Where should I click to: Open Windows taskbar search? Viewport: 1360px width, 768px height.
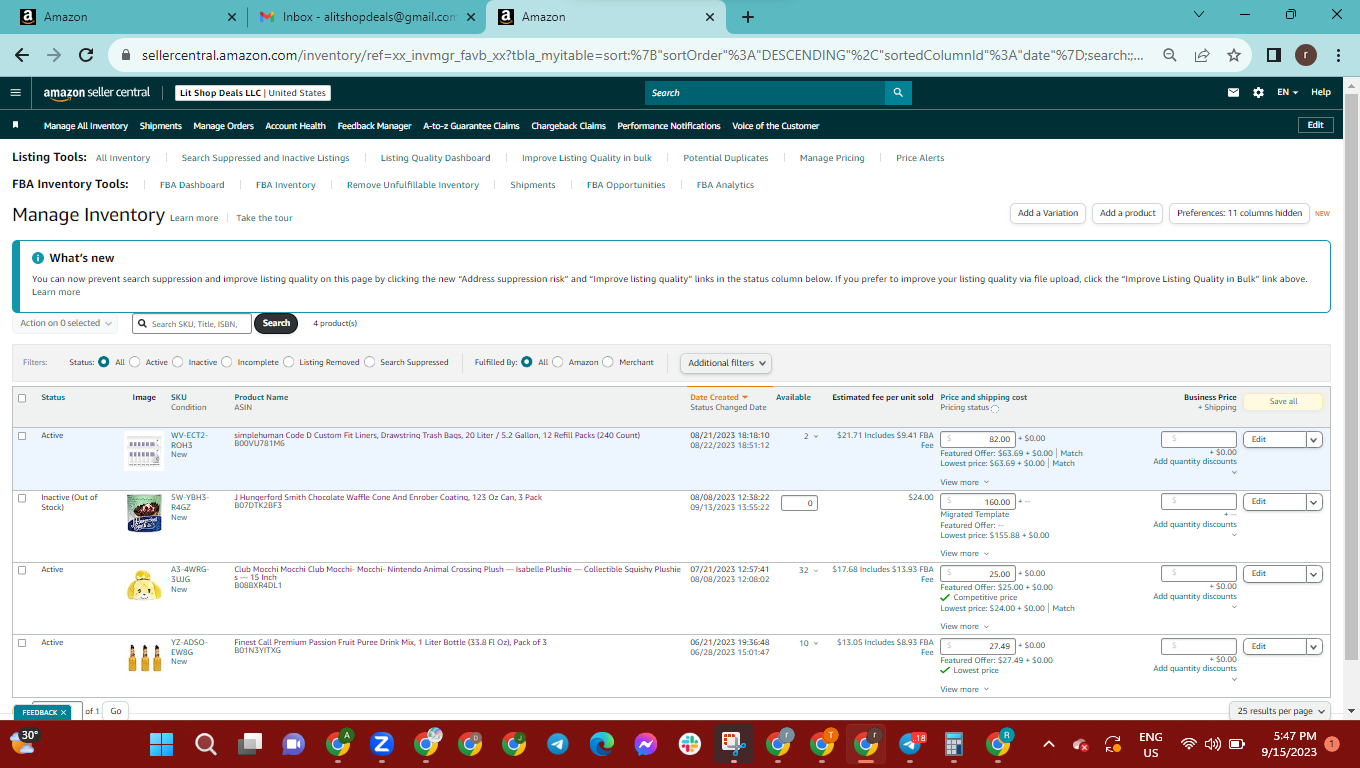(206, 744)
